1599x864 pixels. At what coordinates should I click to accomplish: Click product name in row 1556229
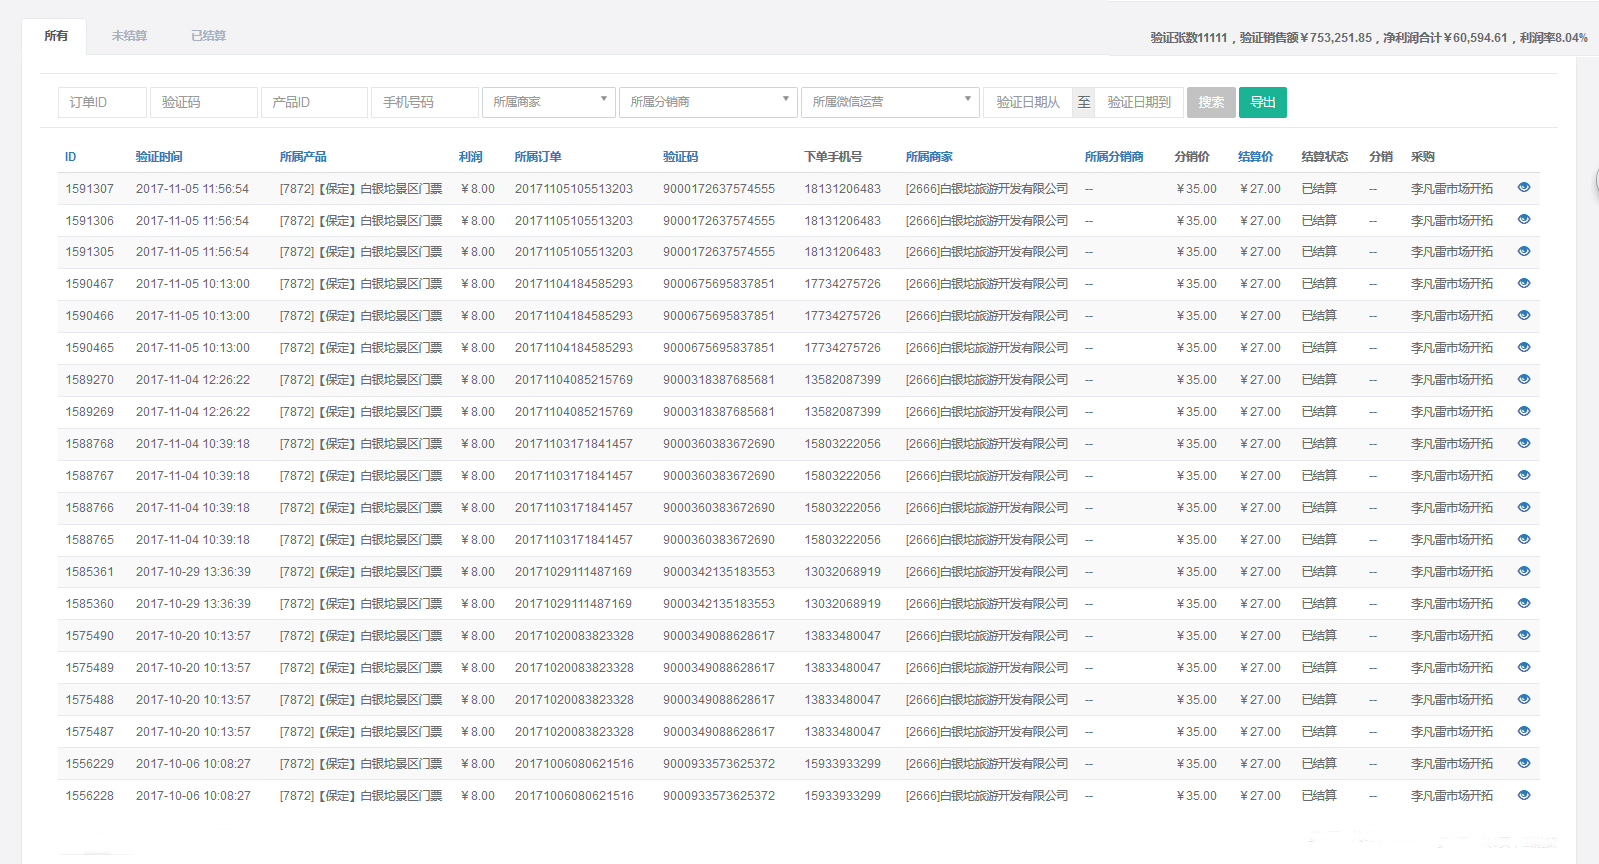361,764
